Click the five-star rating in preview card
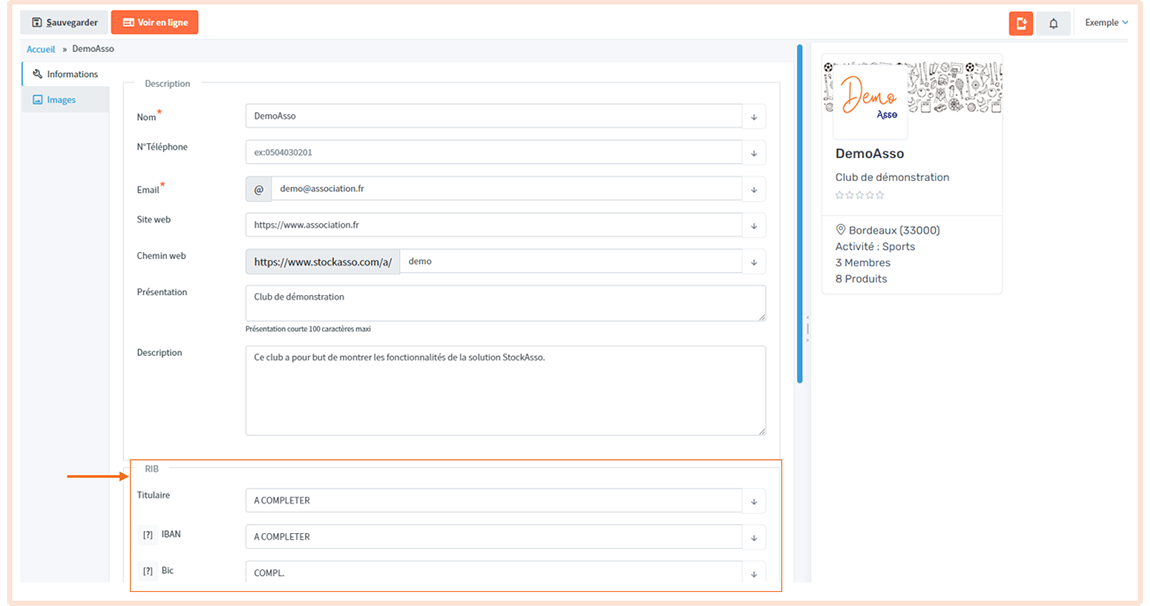This screenshot has width=1150, height=606. 860,195
